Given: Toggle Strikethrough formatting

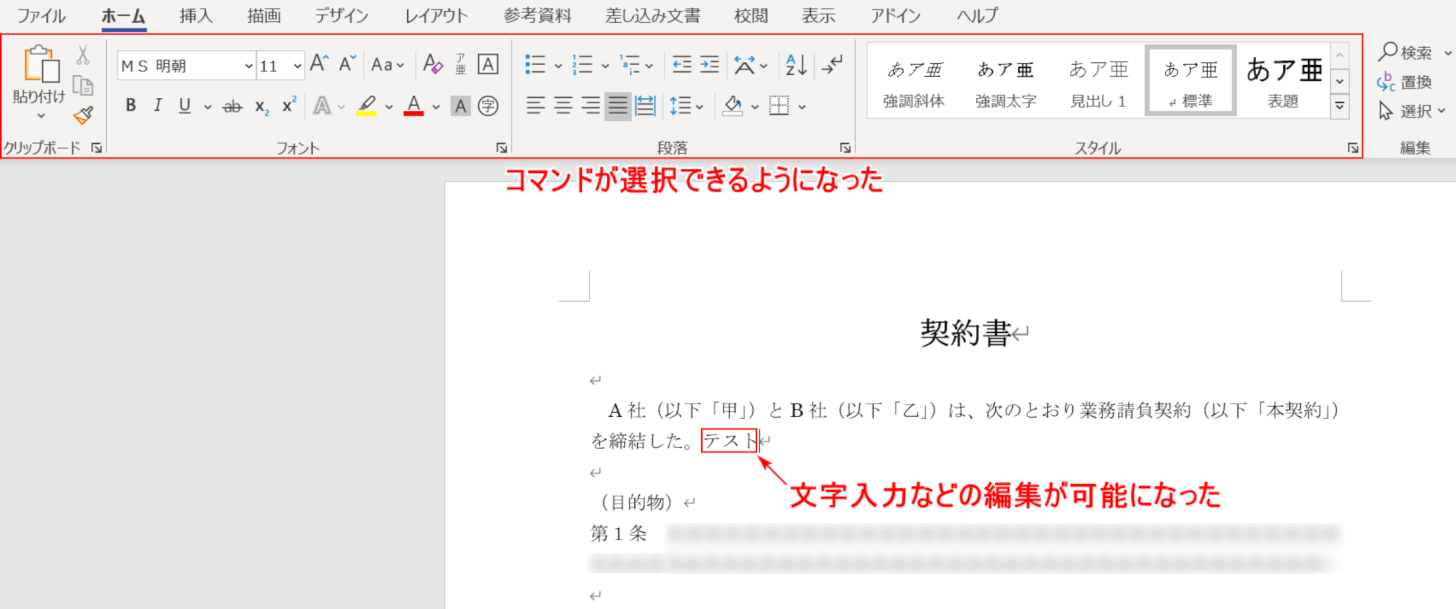Looking at the screenshot, I should [232, 106].
